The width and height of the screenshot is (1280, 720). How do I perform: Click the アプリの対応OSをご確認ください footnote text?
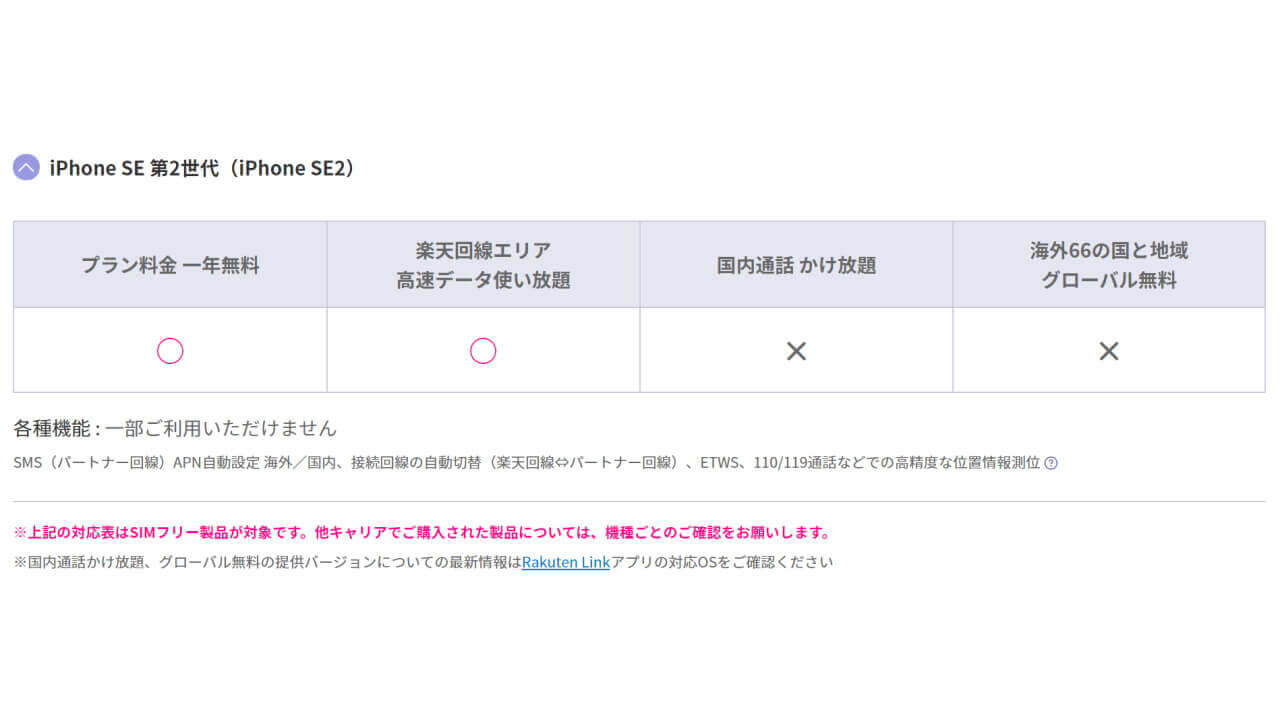[x=721, y=562]
